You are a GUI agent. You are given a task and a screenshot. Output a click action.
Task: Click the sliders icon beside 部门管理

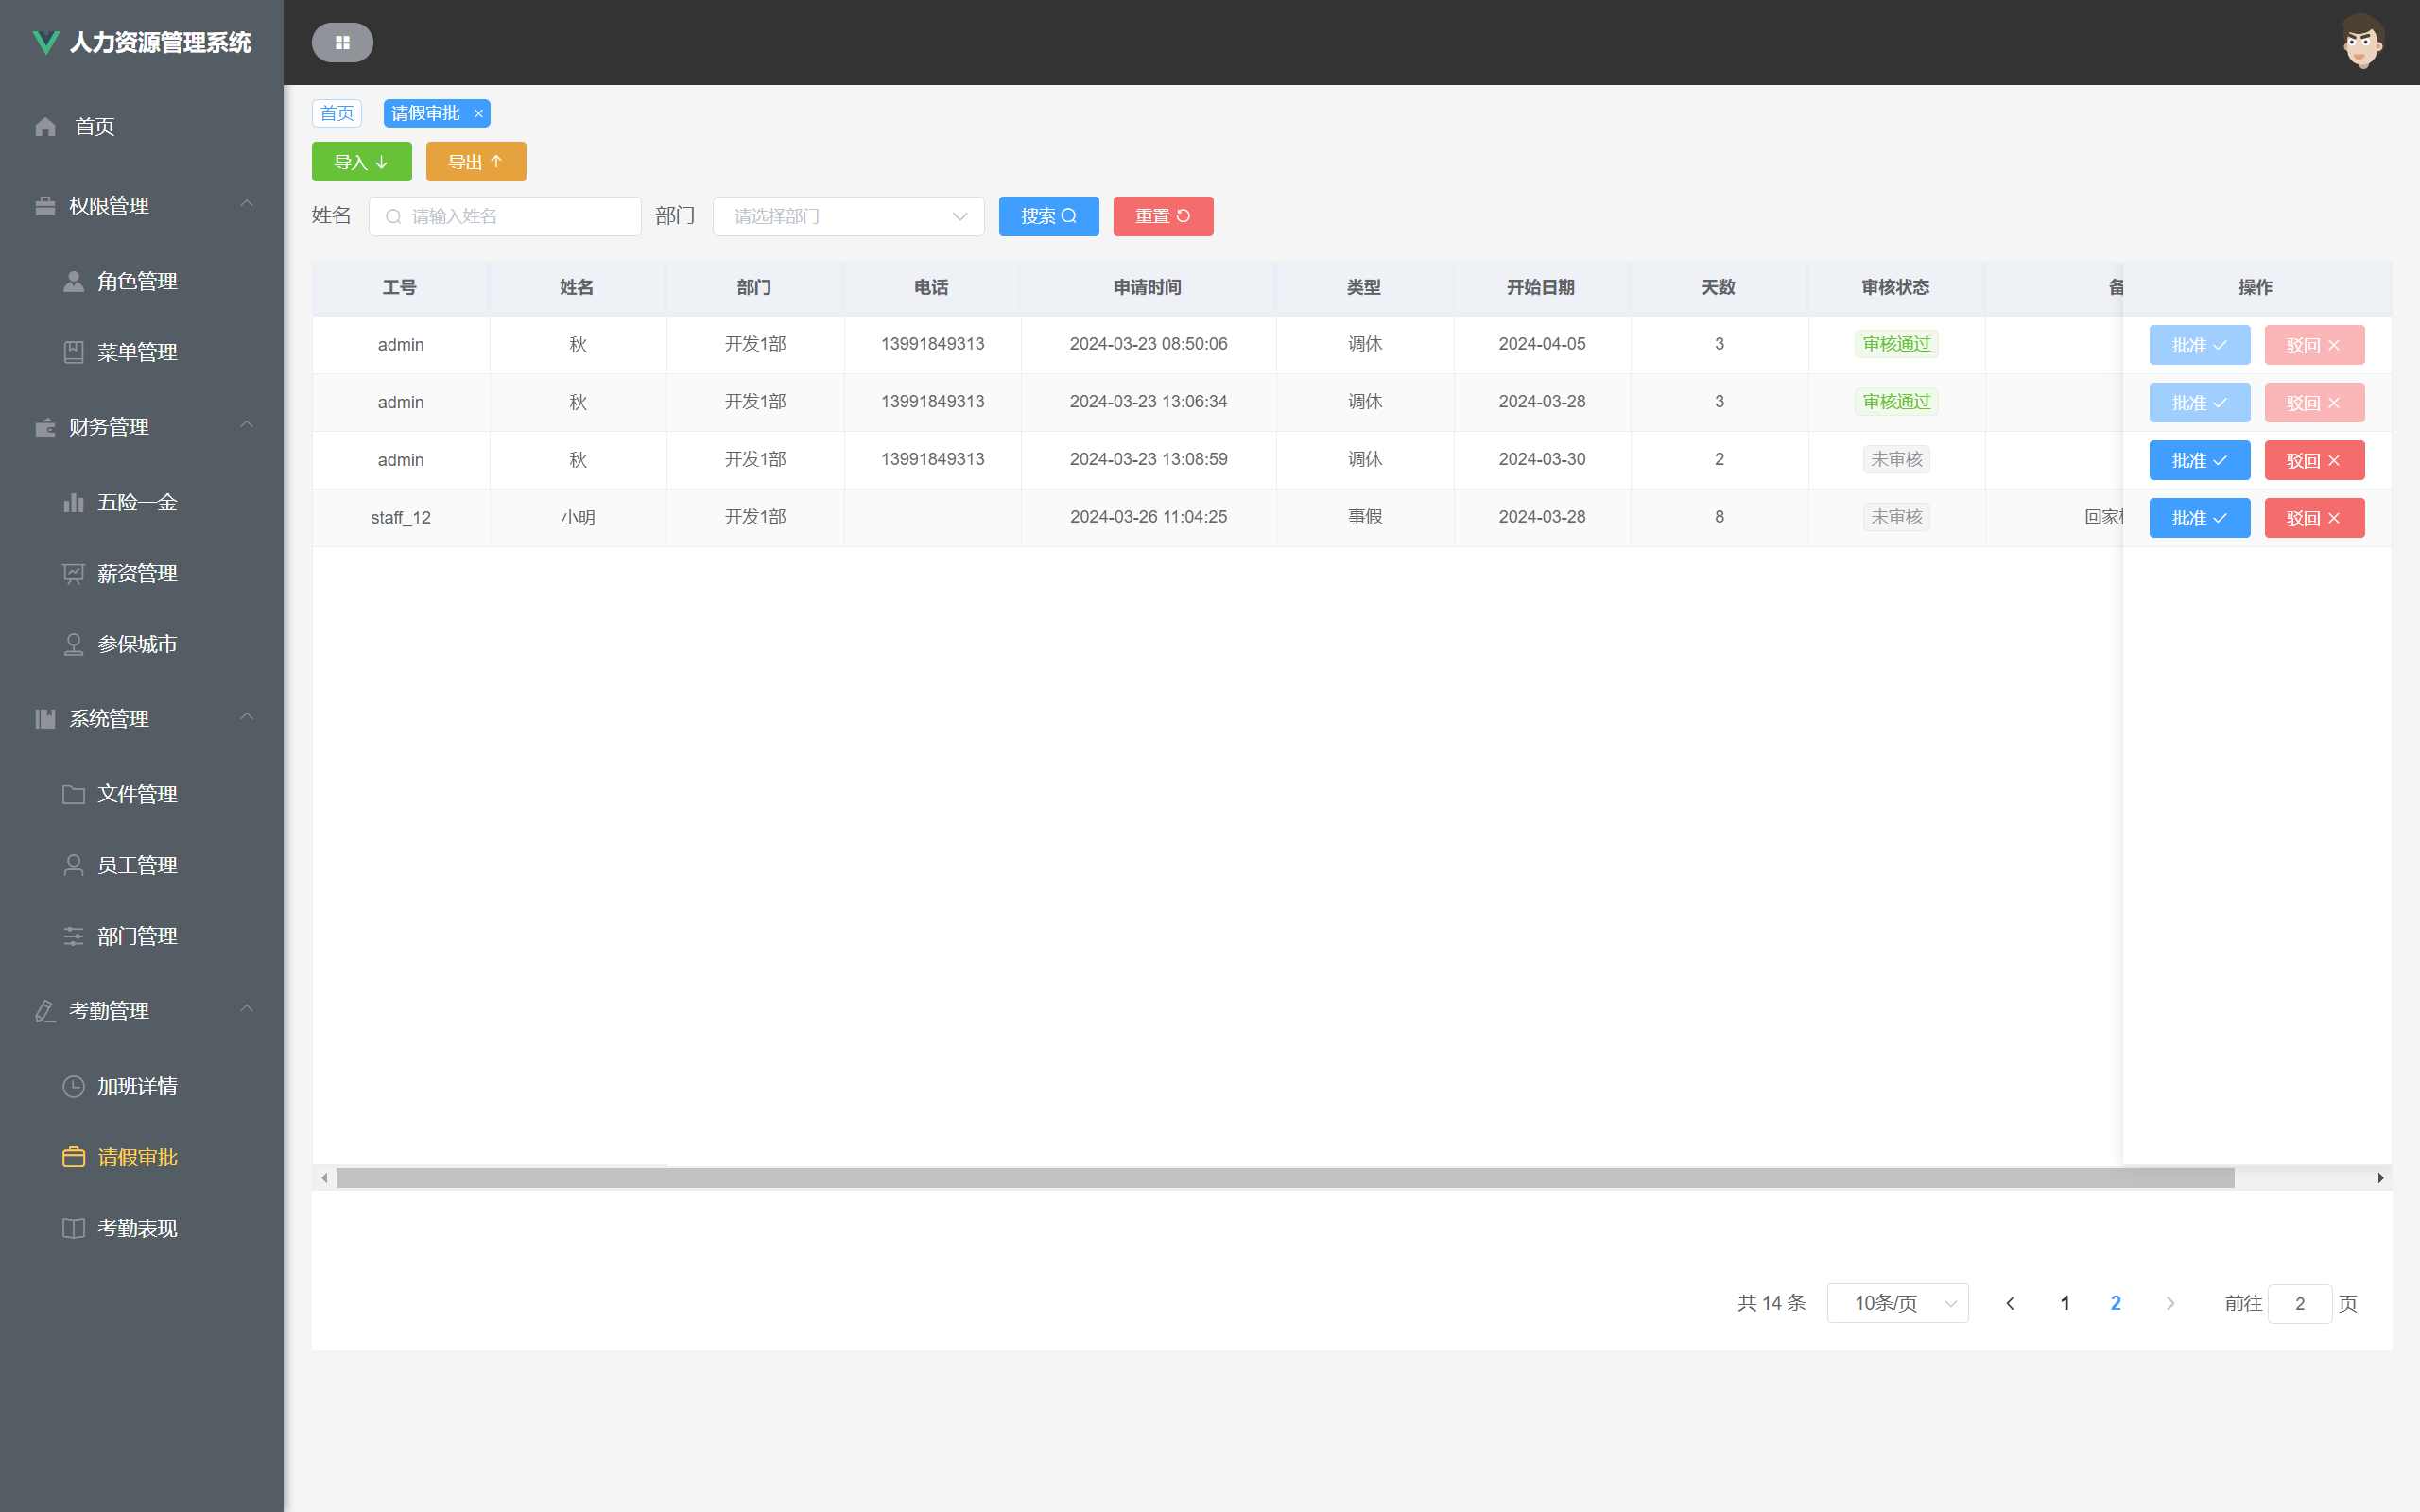click(x=74, y=936)
